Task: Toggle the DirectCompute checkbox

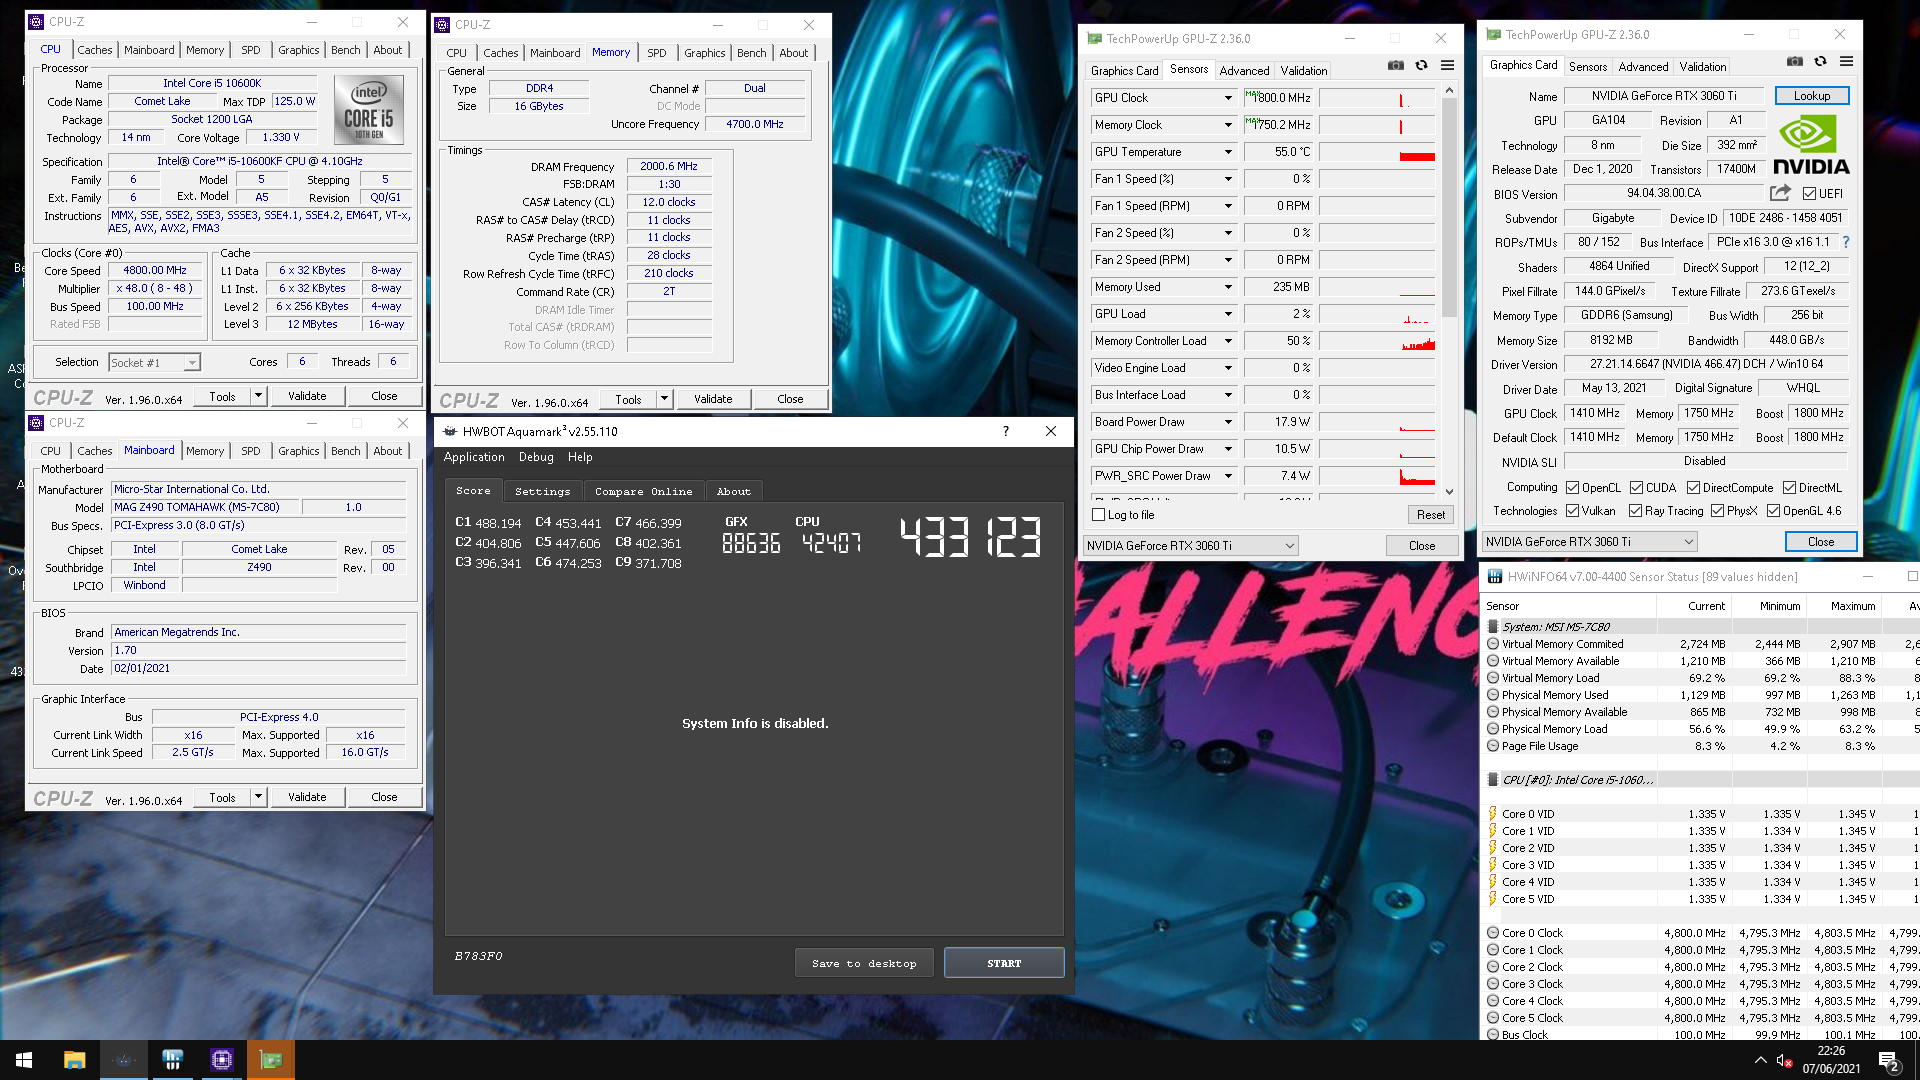Action: [1693, 488]
